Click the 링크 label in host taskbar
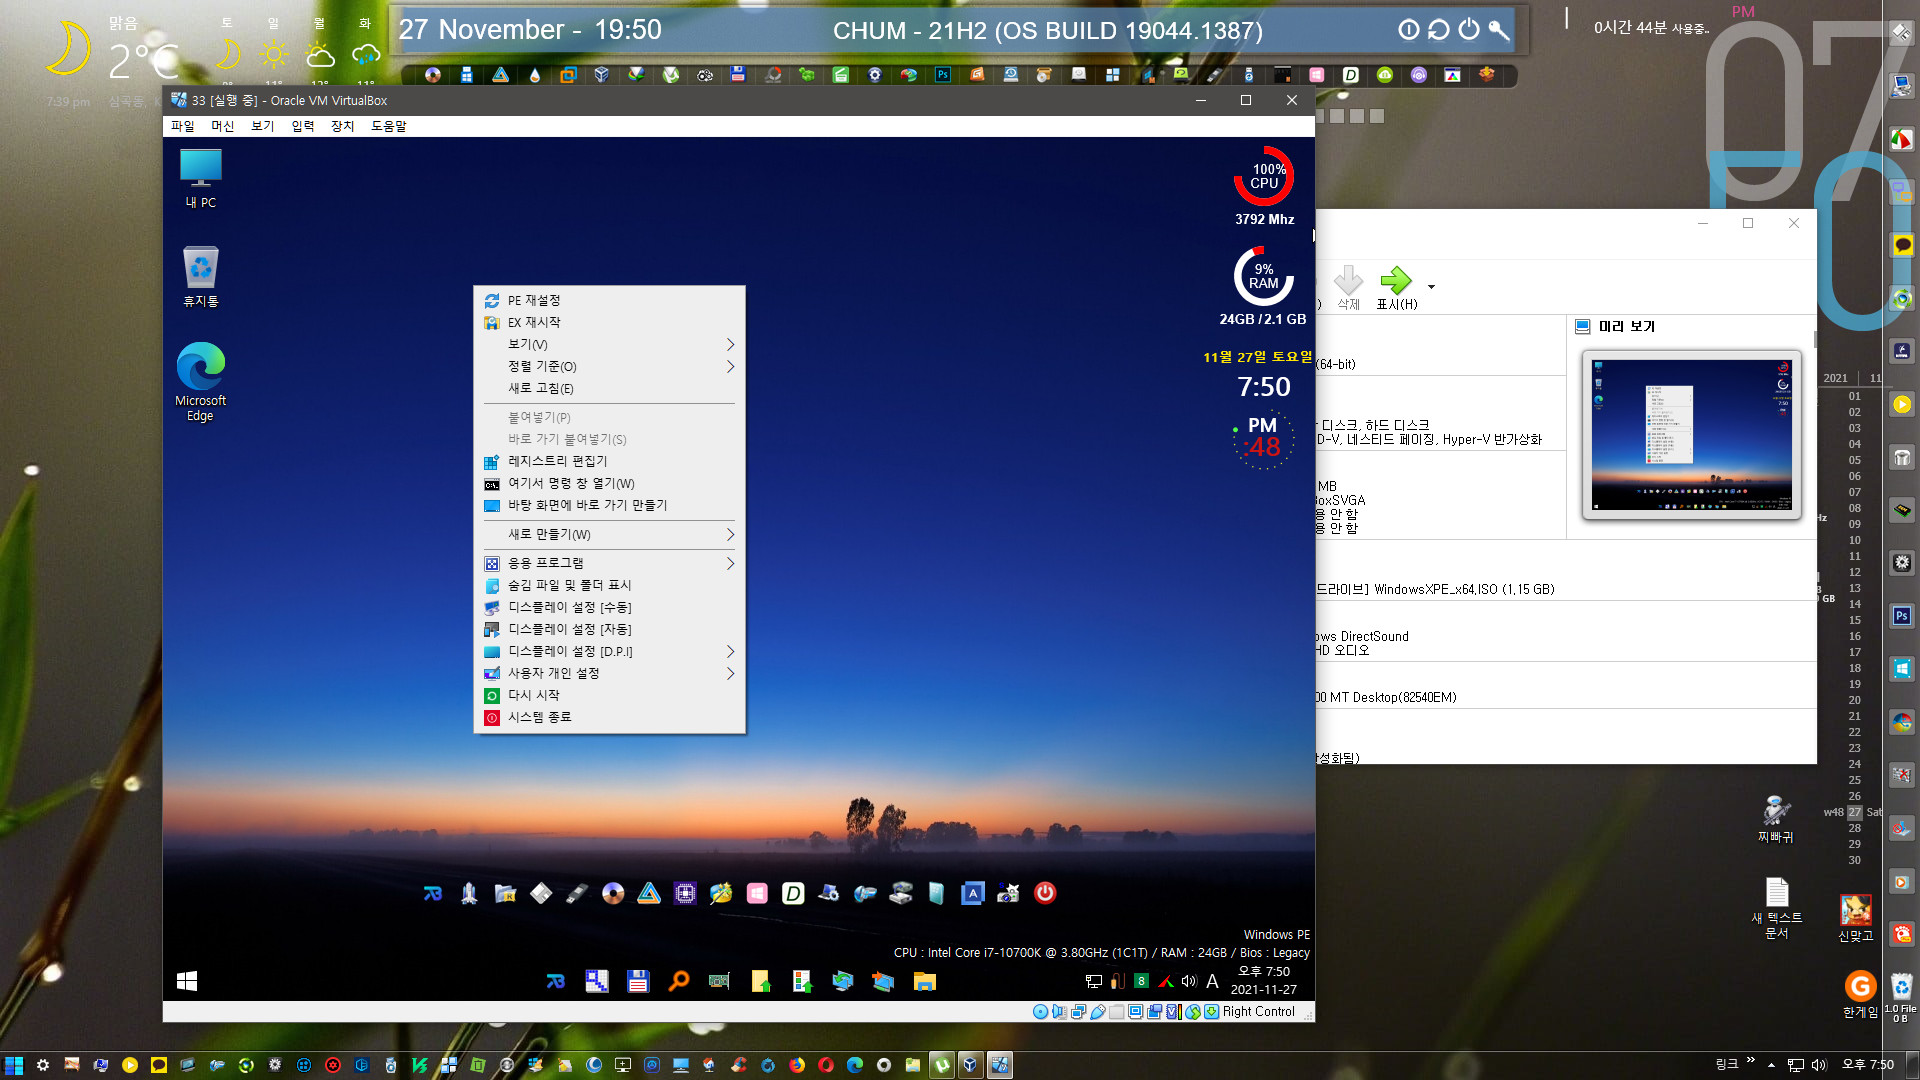 point(1727,1065)
